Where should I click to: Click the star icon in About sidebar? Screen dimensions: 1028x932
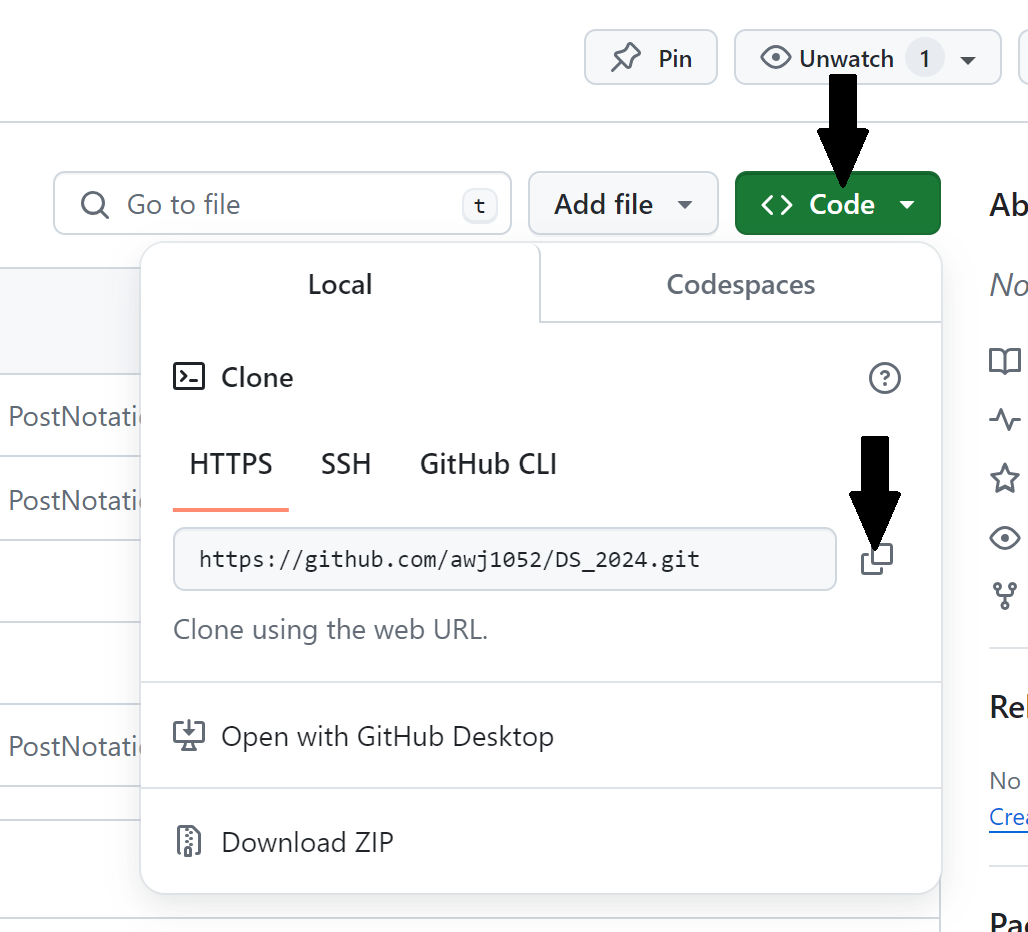(1005, 478)
